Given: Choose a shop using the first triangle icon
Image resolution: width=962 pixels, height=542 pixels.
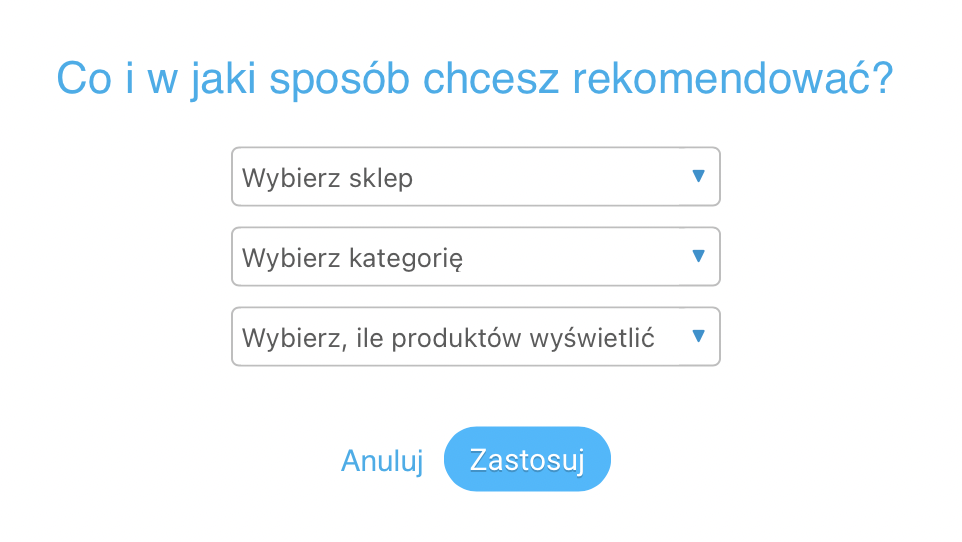Looking at the screenshot, I should pyautogui.click(x=698, y=176).
